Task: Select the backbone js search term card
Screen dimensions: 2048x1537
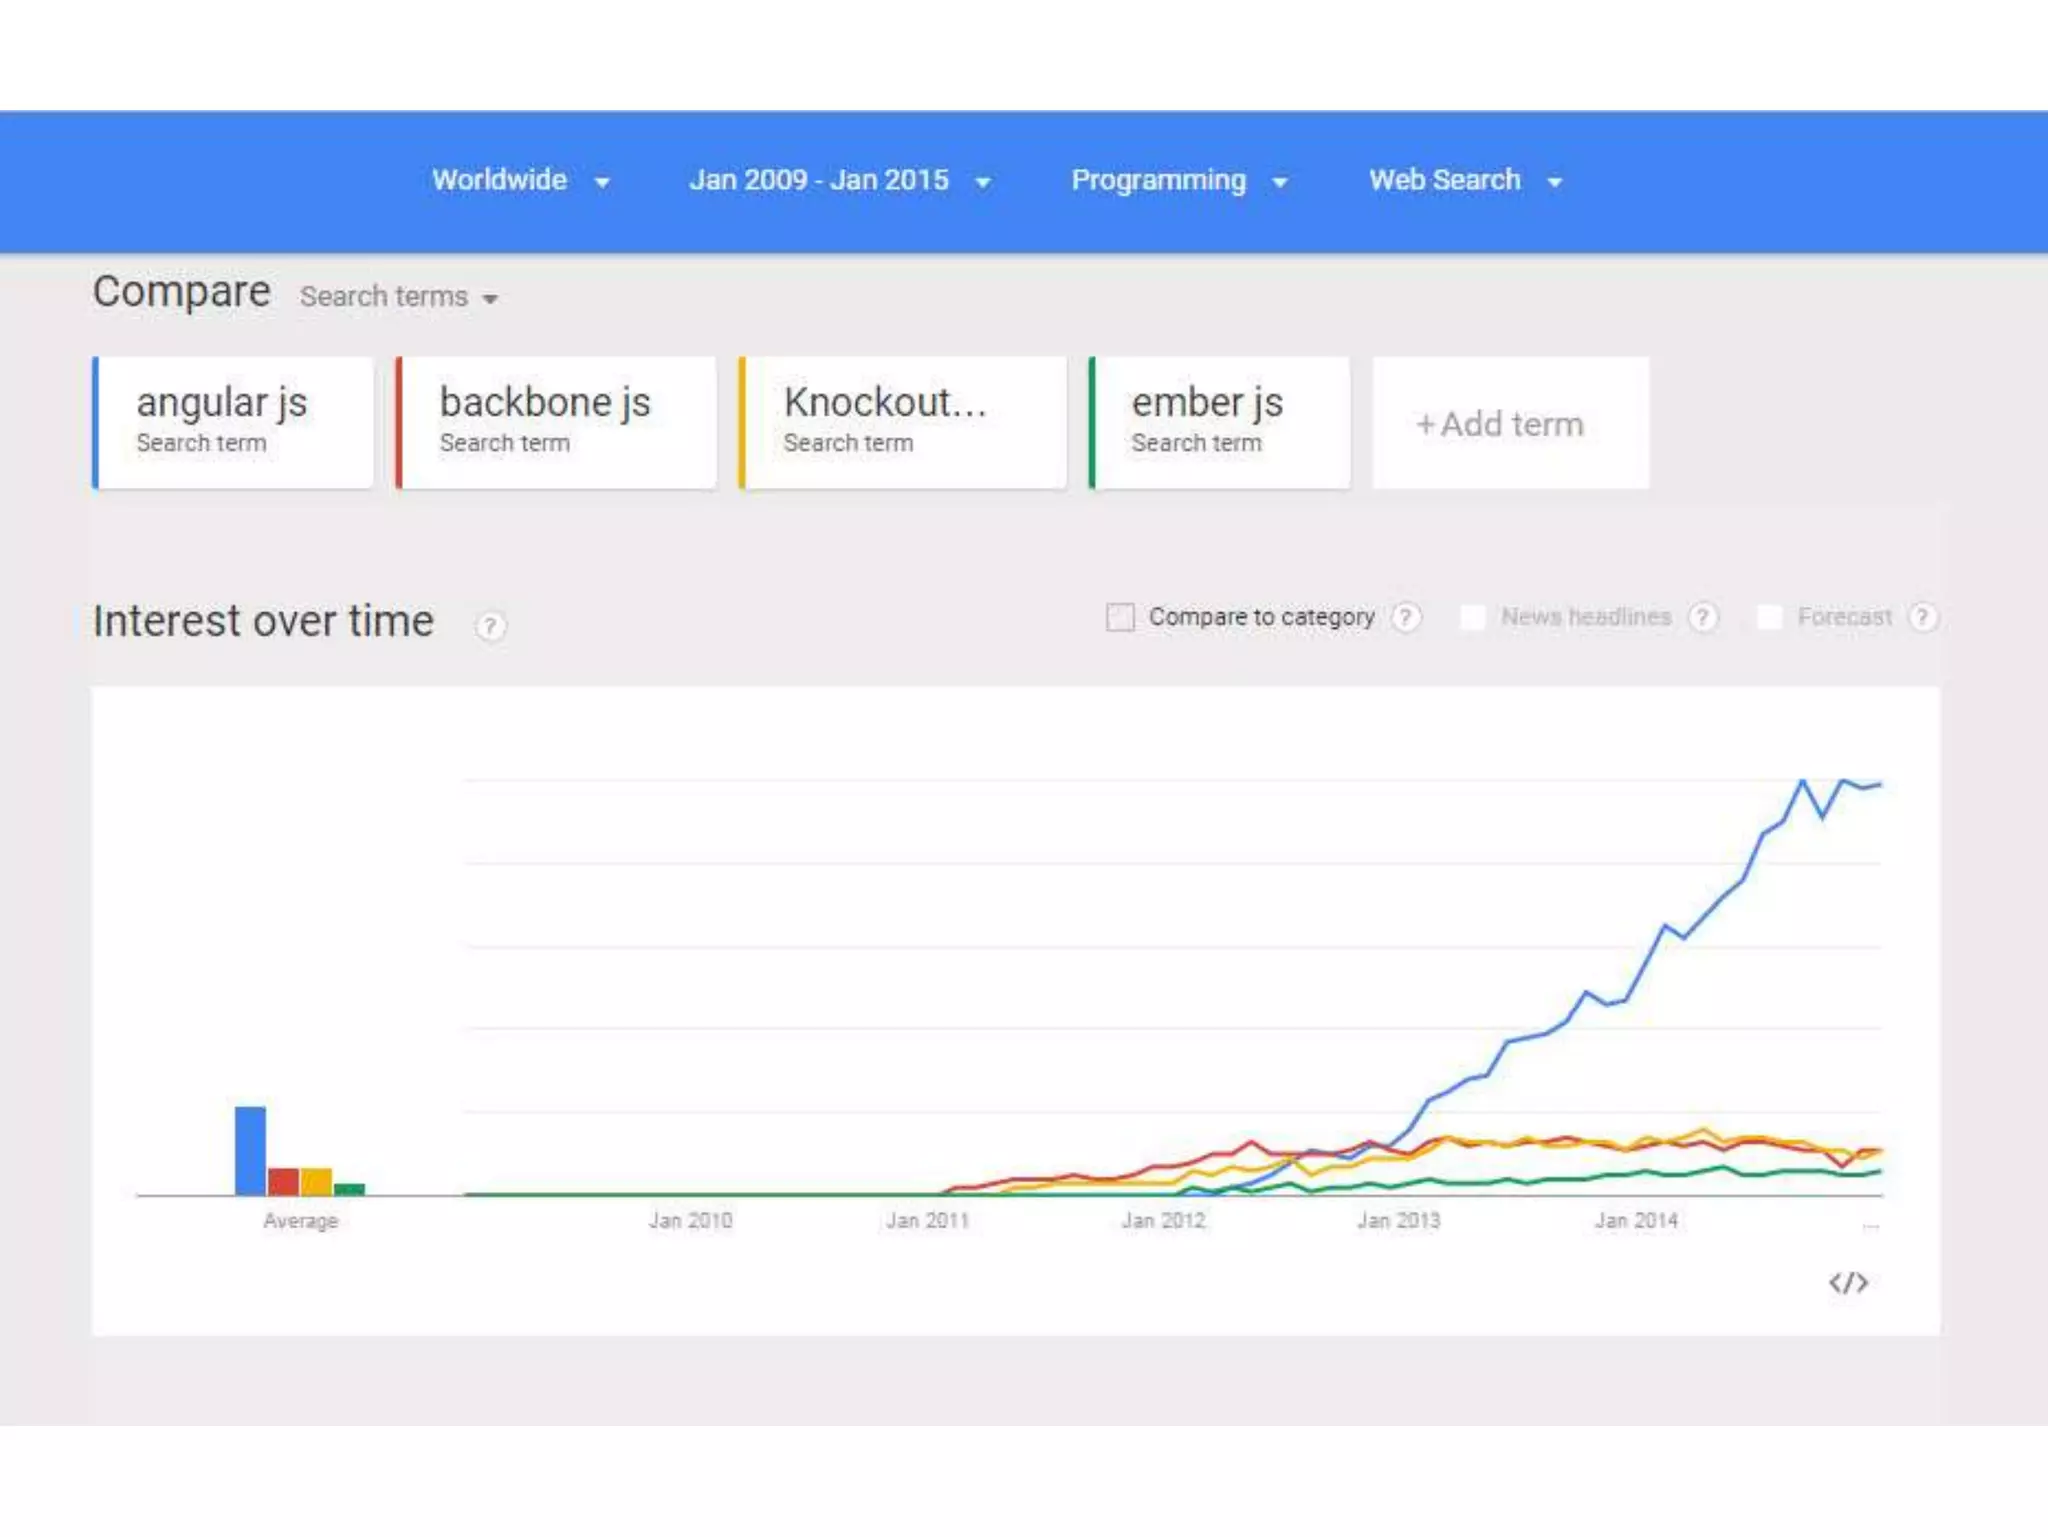Action: click(556, 423)
